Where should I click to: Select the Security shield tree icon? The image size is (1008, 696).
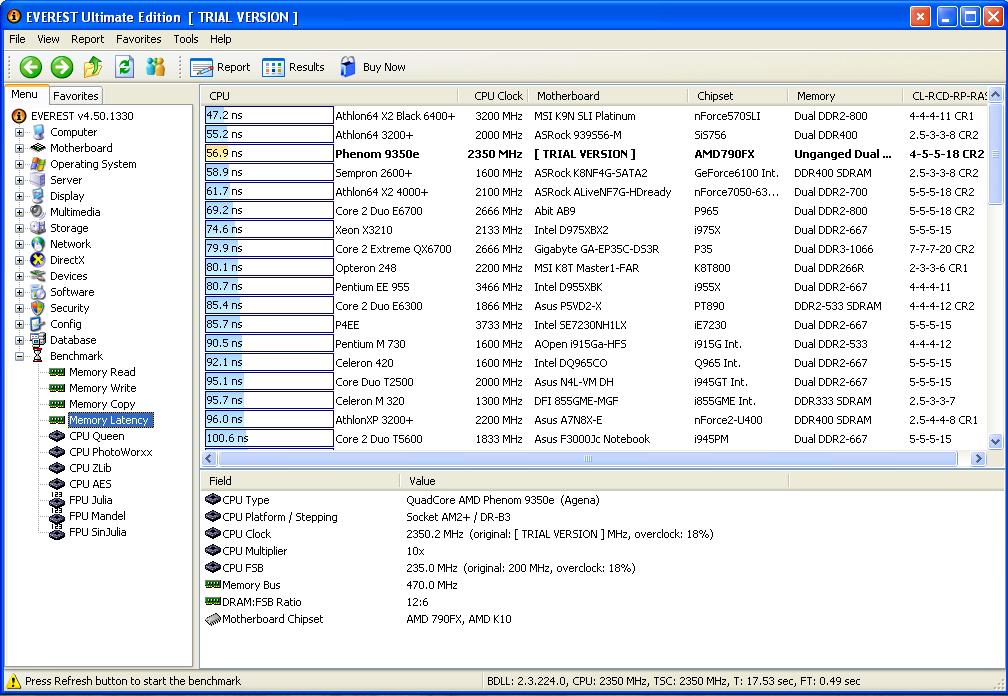tap(39, 308)
